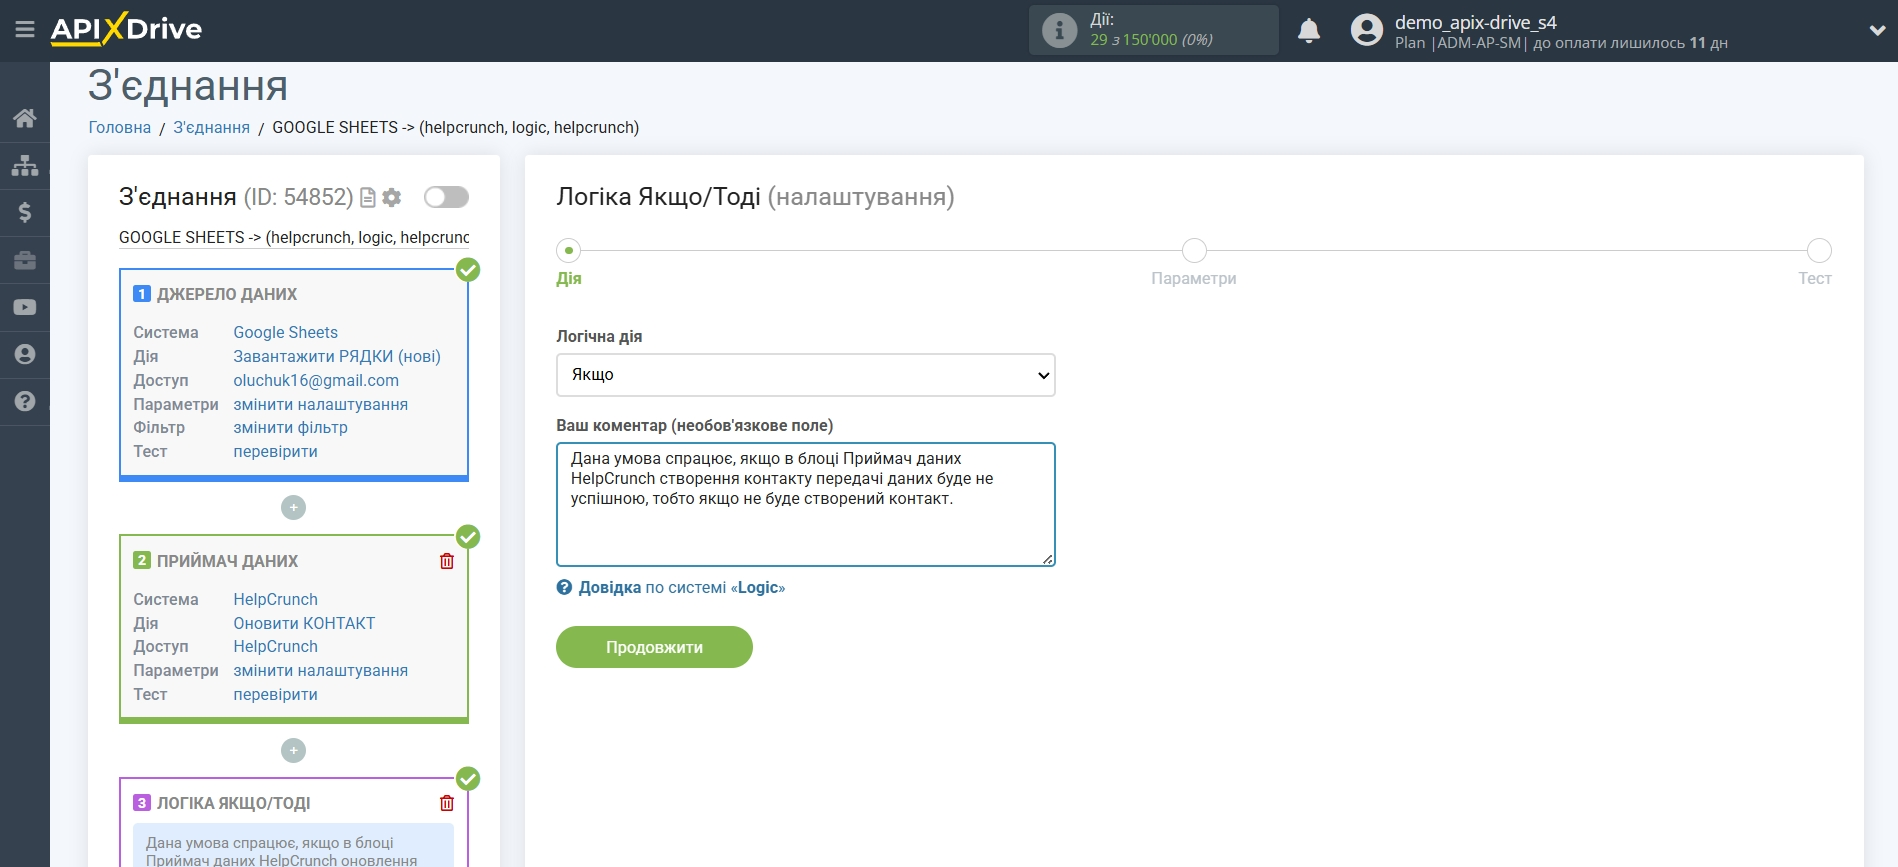This screenshot has width=1898, height=867.
Task: Click the connection document copy icon
Action: 368,198
